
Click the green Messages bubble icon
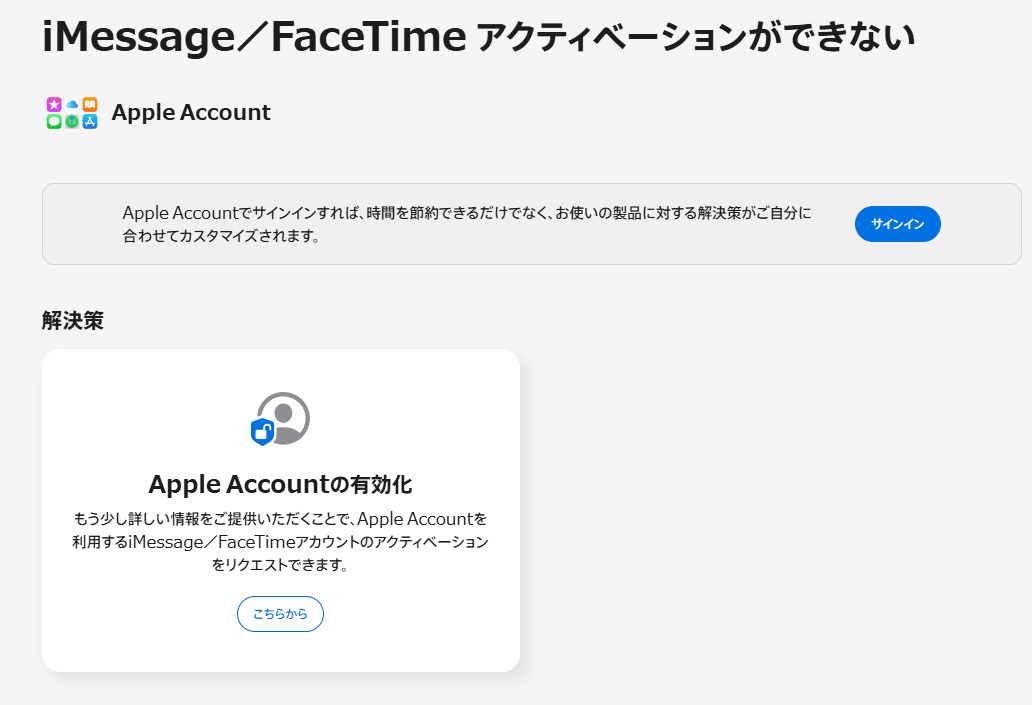coord(54,121)
